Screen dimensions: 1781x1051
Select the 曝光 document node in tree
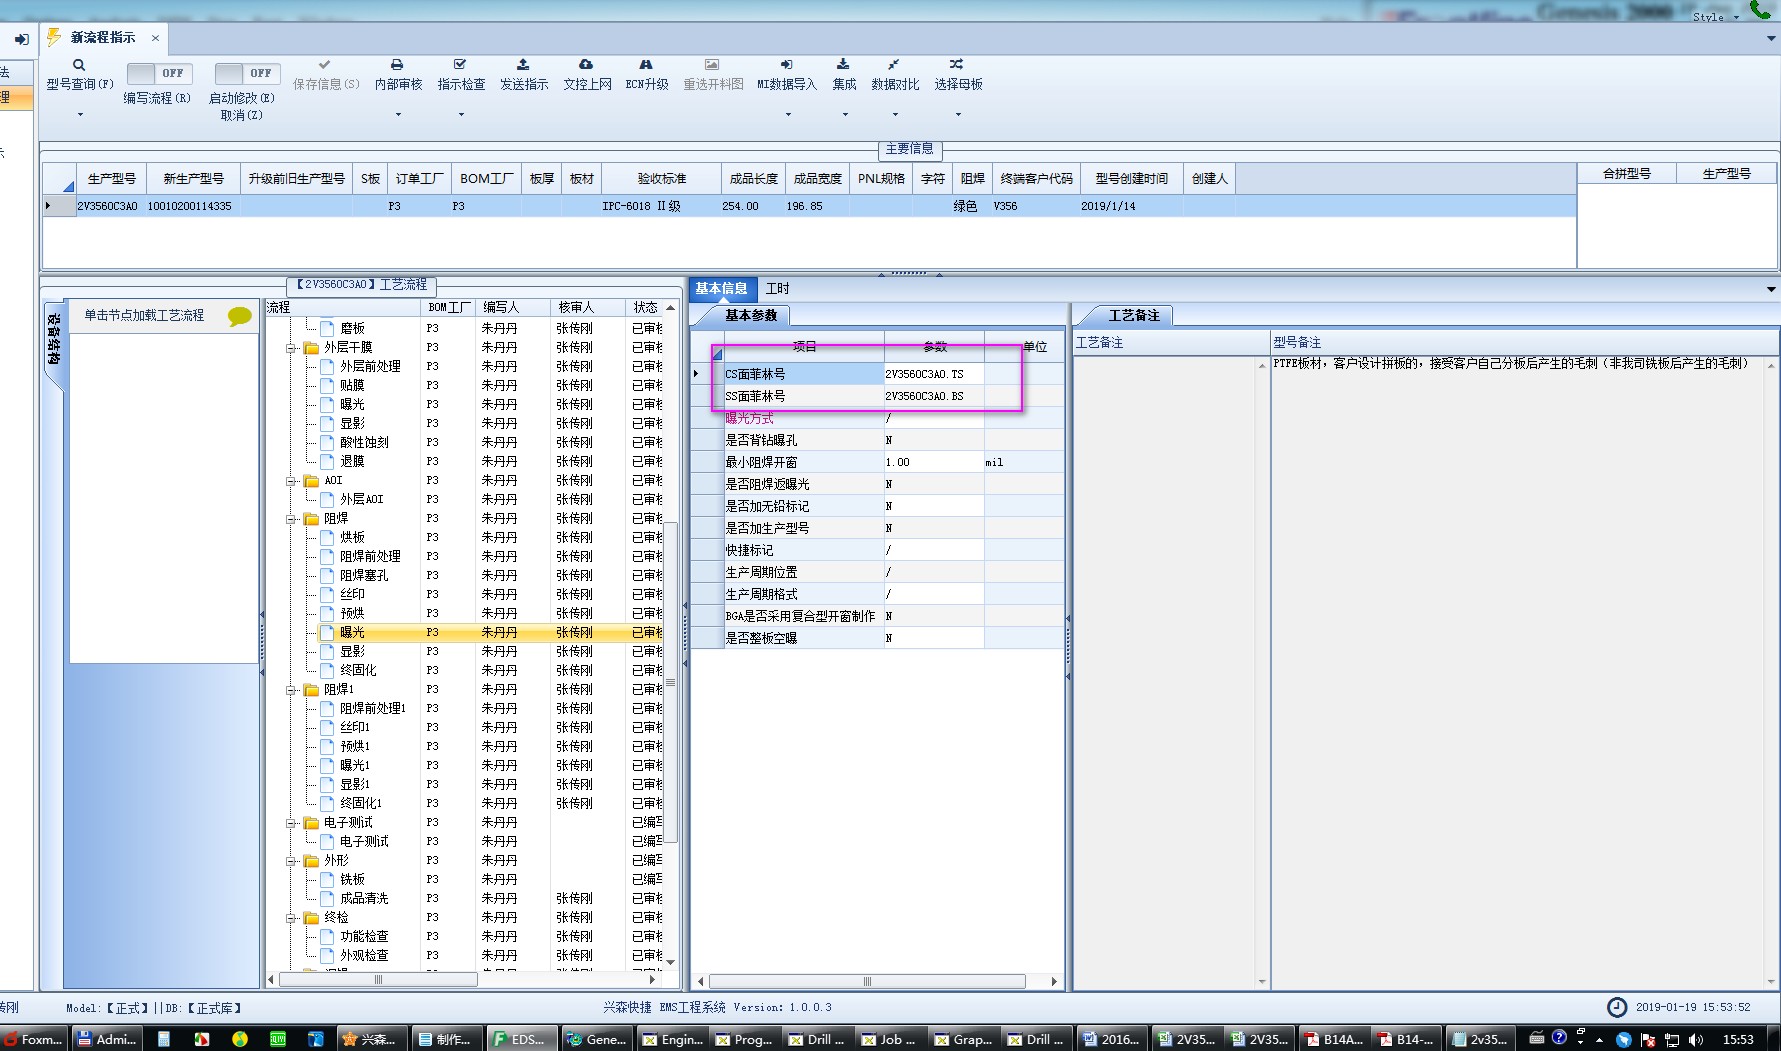[352, 632]
